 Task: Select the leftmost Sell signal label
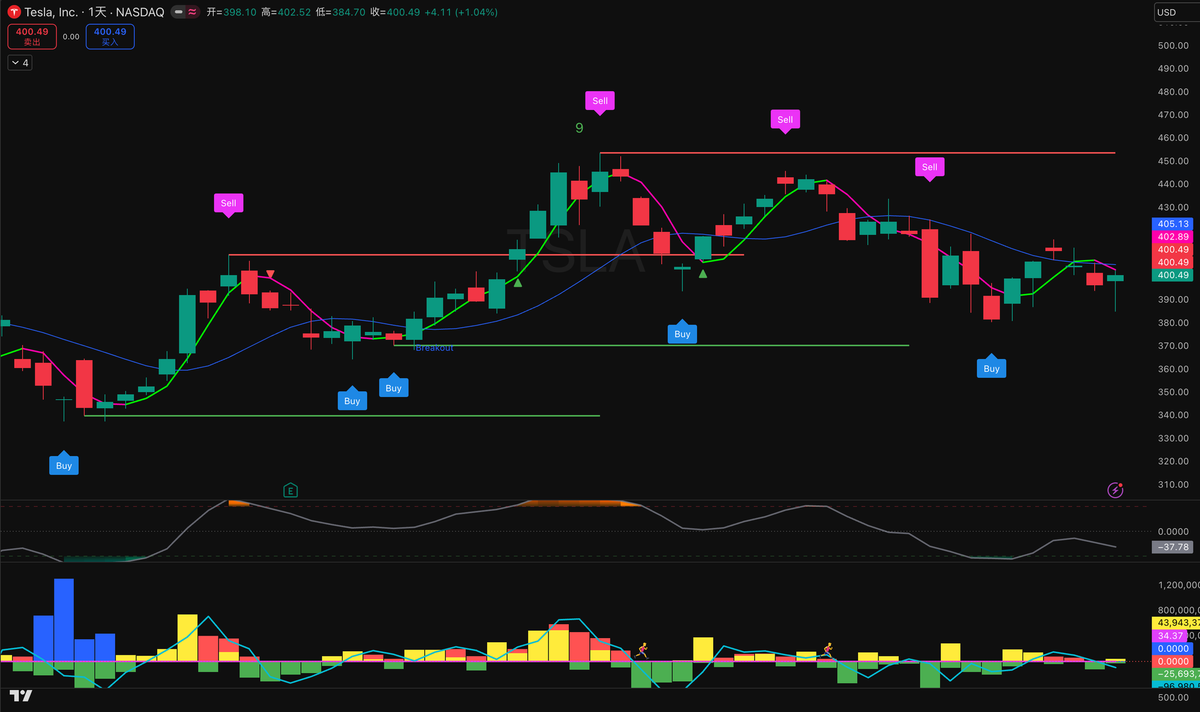point(229,203)
